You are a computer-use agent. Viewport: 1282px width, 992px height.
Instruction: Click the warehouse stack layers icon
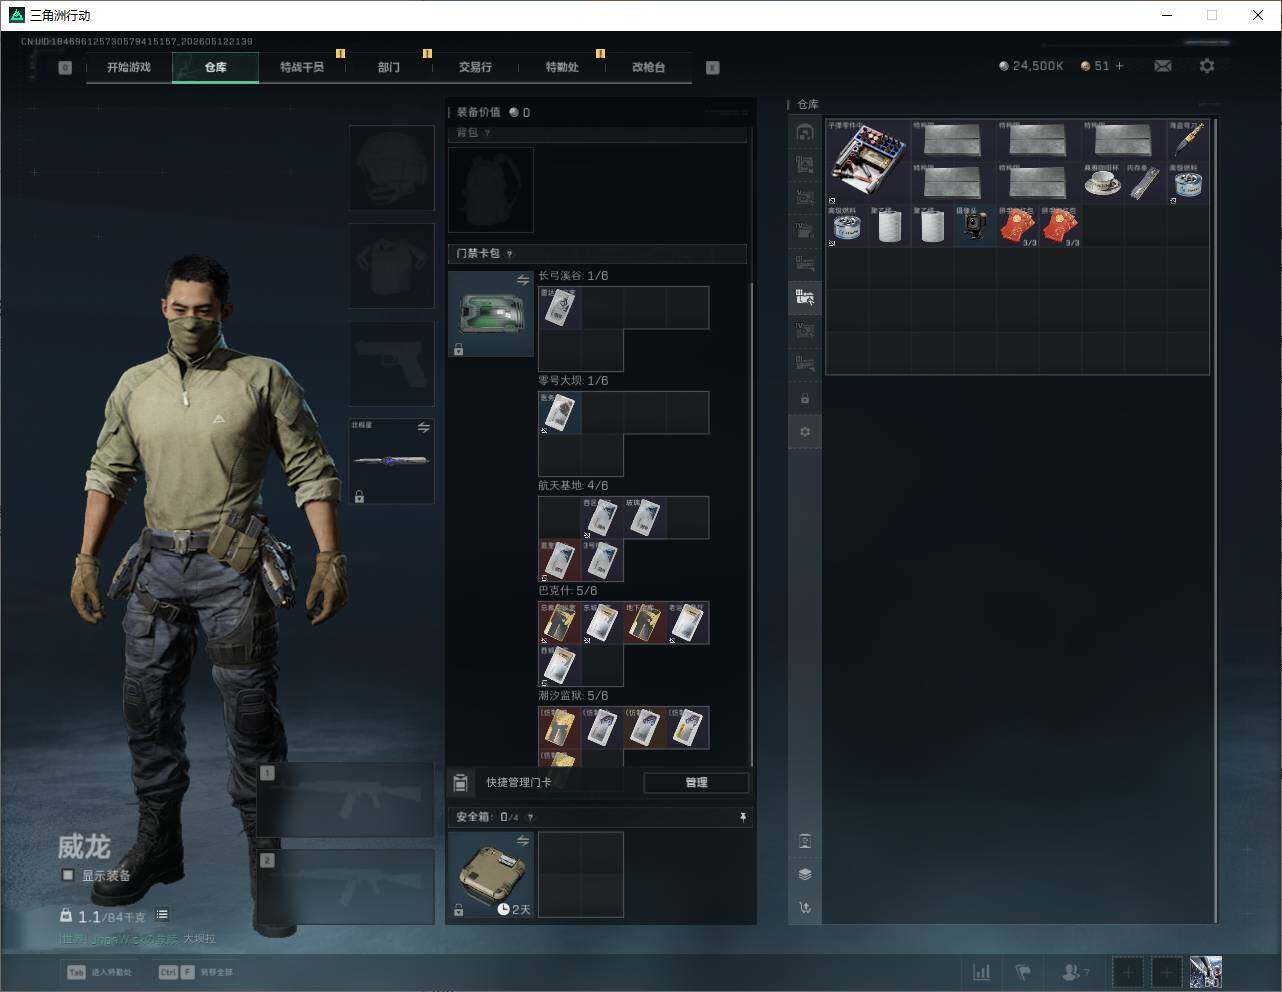(x=805, y=874)
